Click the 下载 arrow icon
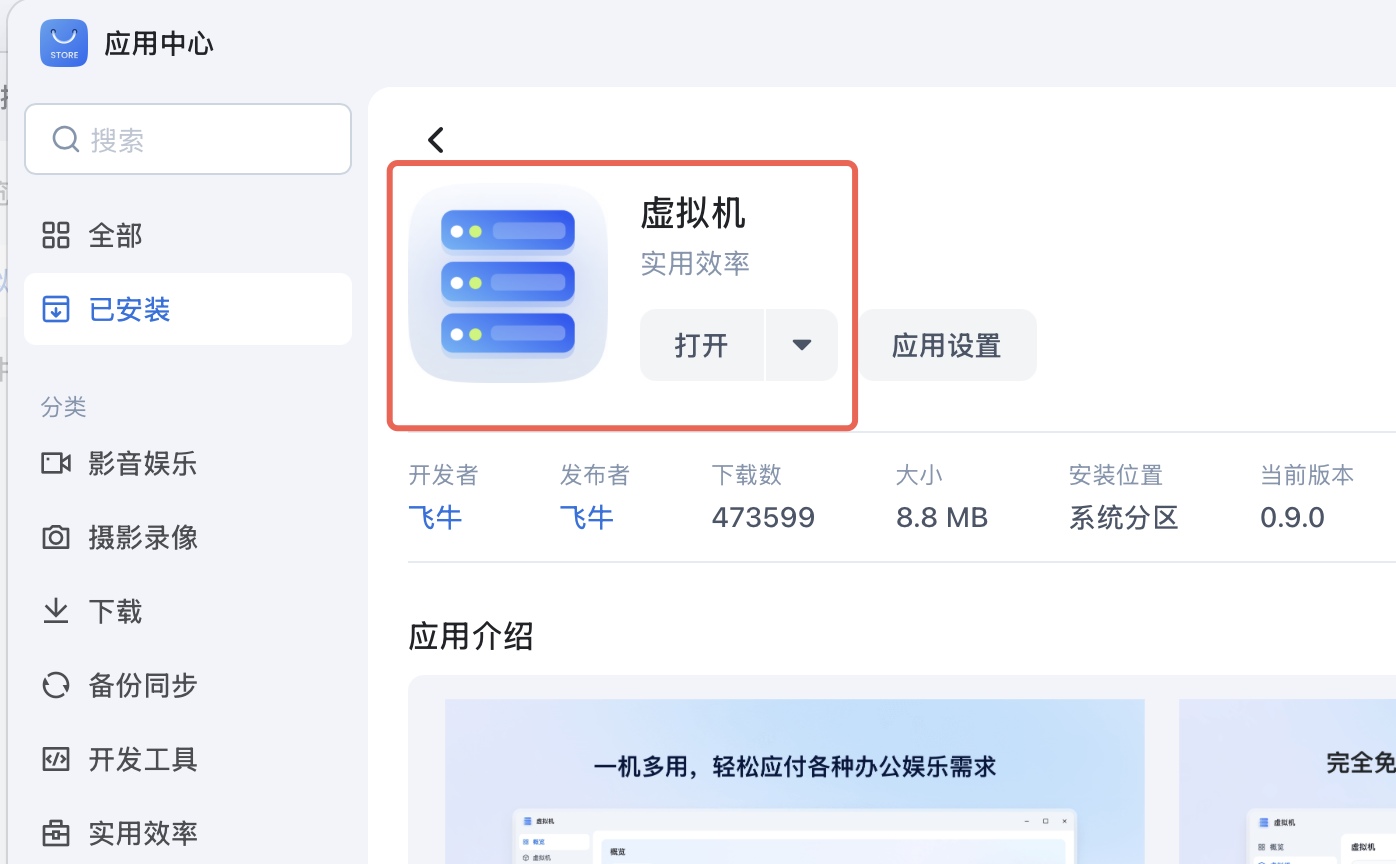Image resolution: width=1396 pixels, height=864 pixels. coord(56,611)
